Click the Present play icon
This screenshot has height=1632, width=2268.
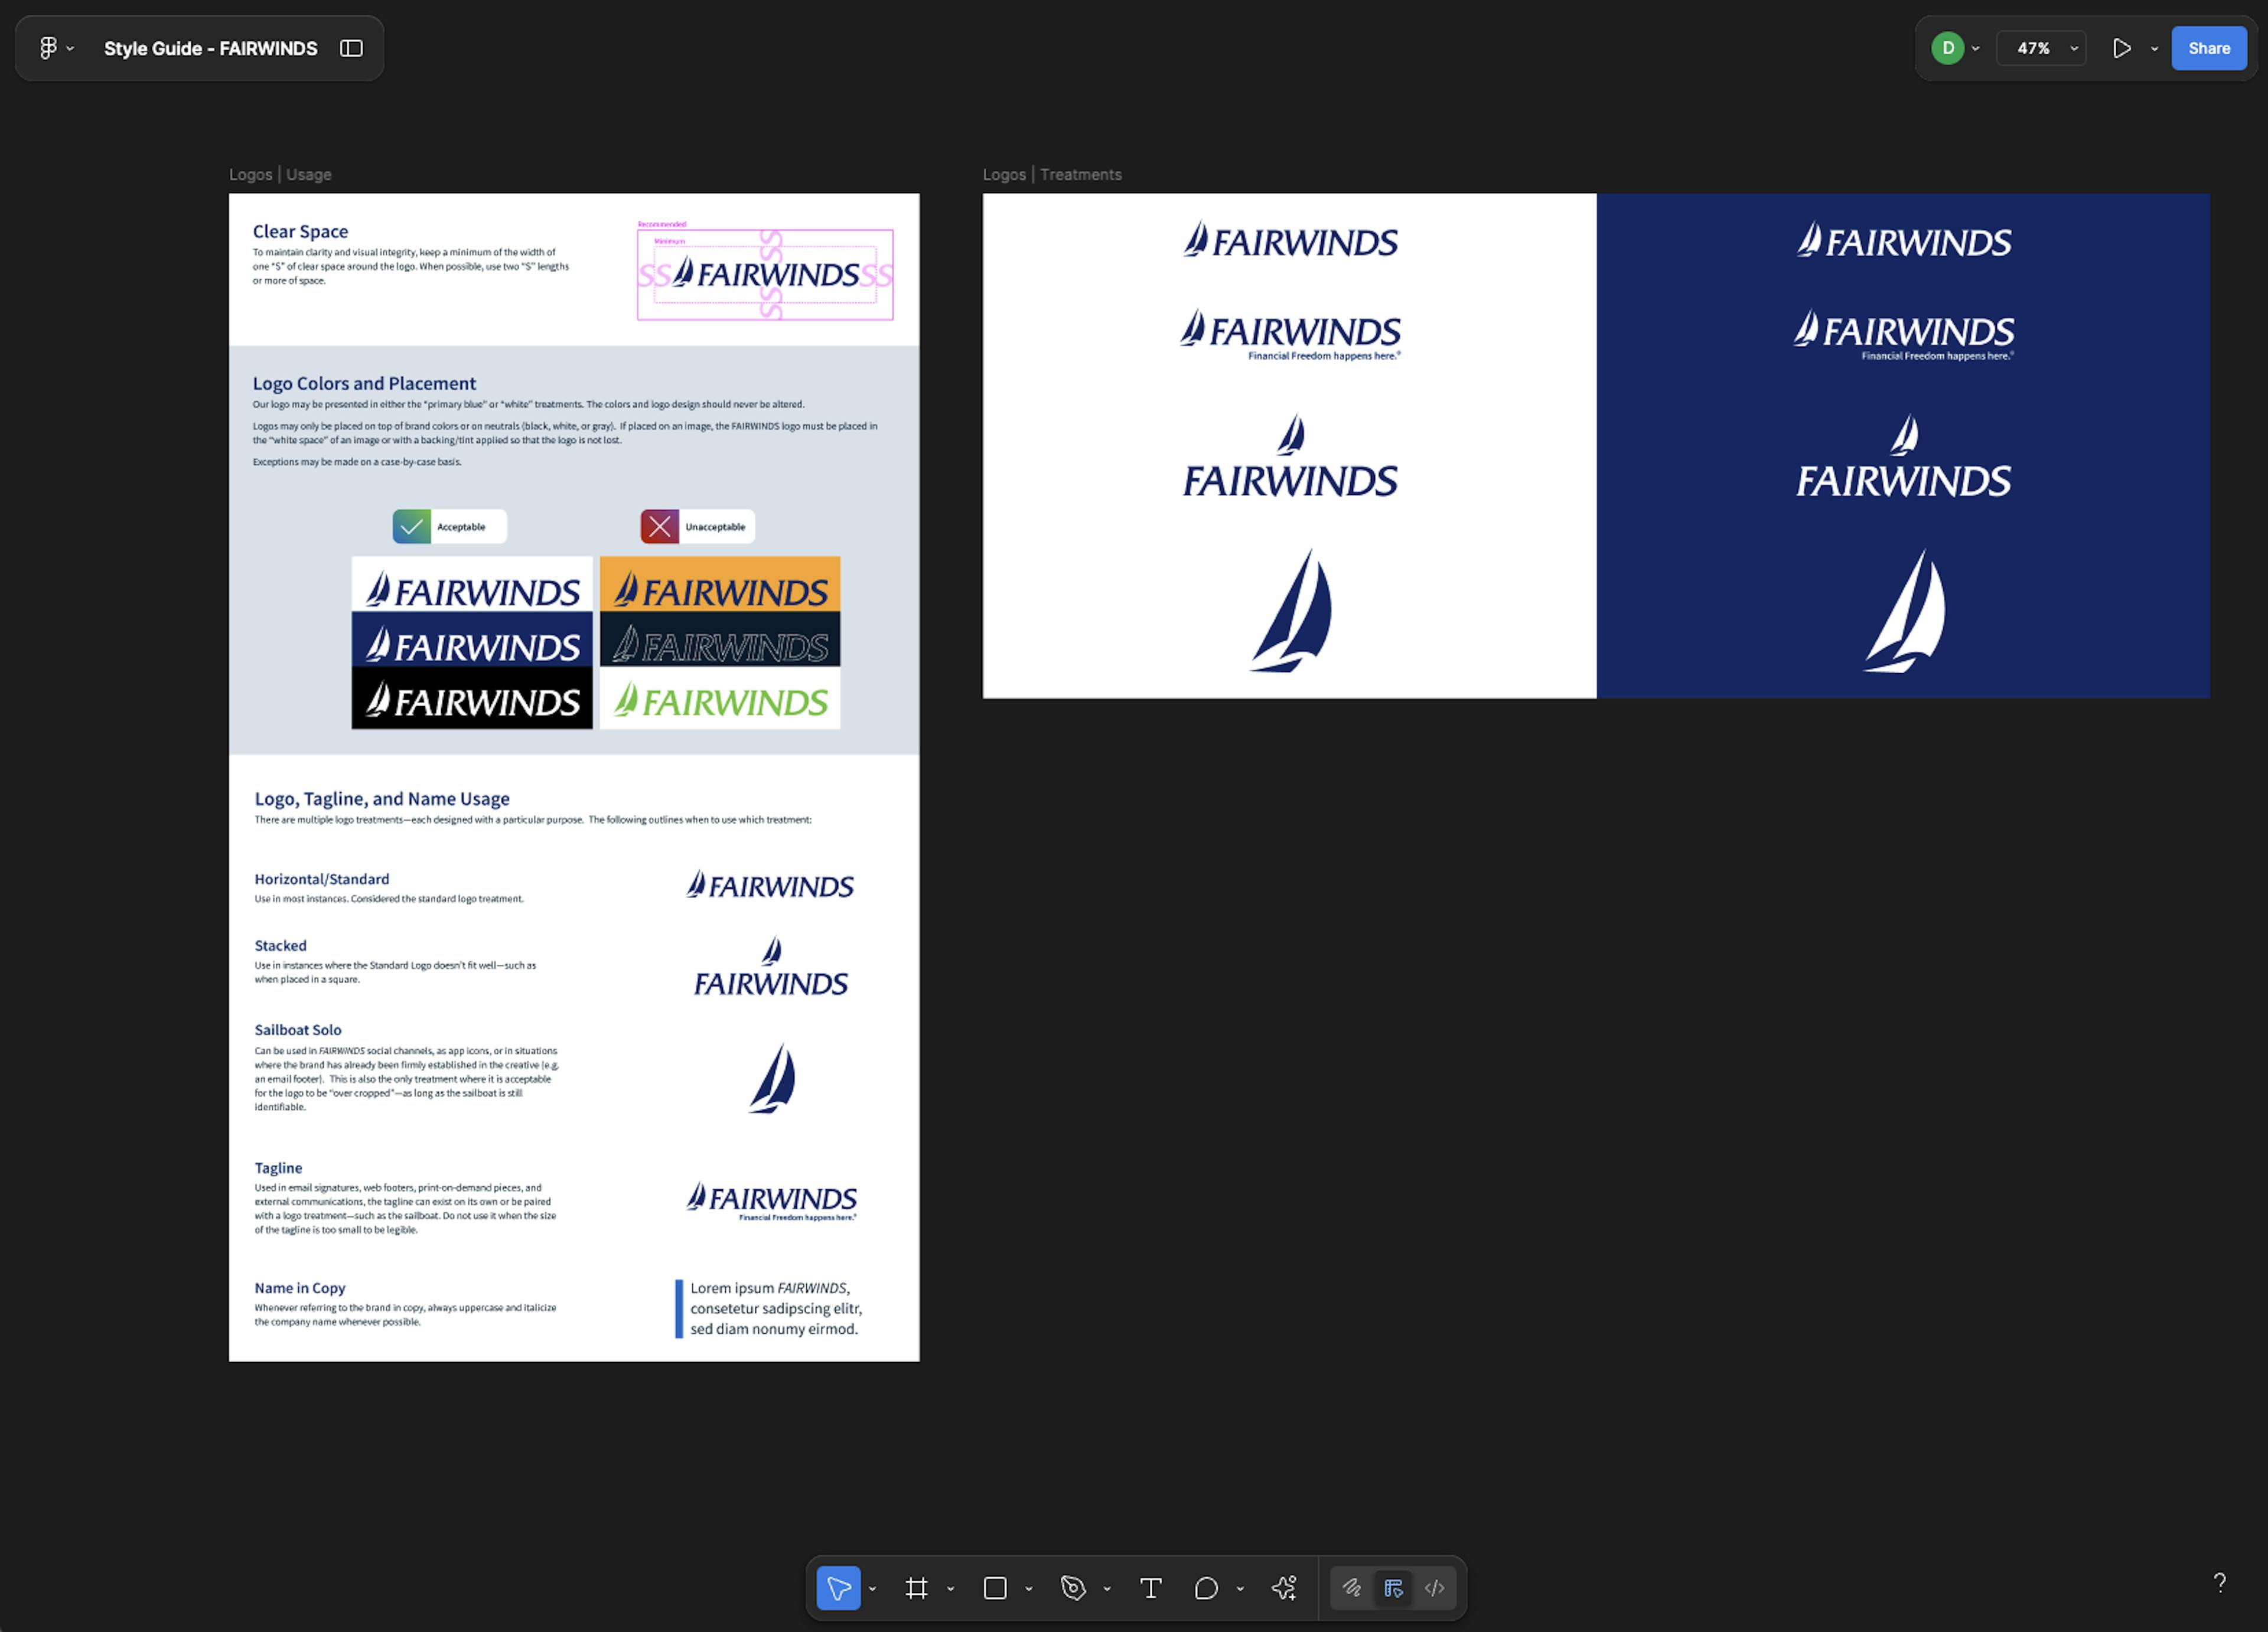2121,48
